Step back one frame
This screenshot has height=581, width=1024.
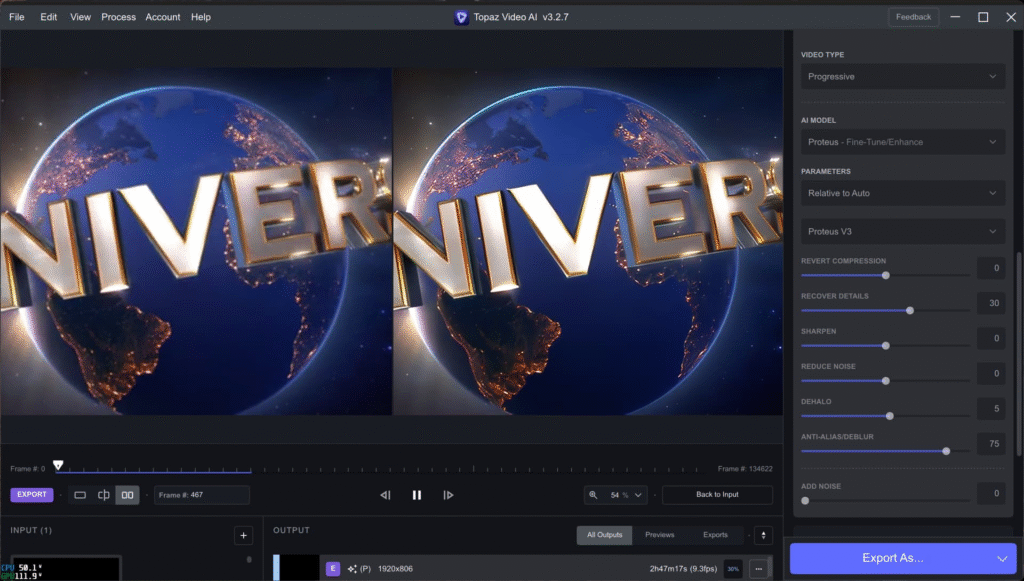pyautogui.click(x=385, y=495)
